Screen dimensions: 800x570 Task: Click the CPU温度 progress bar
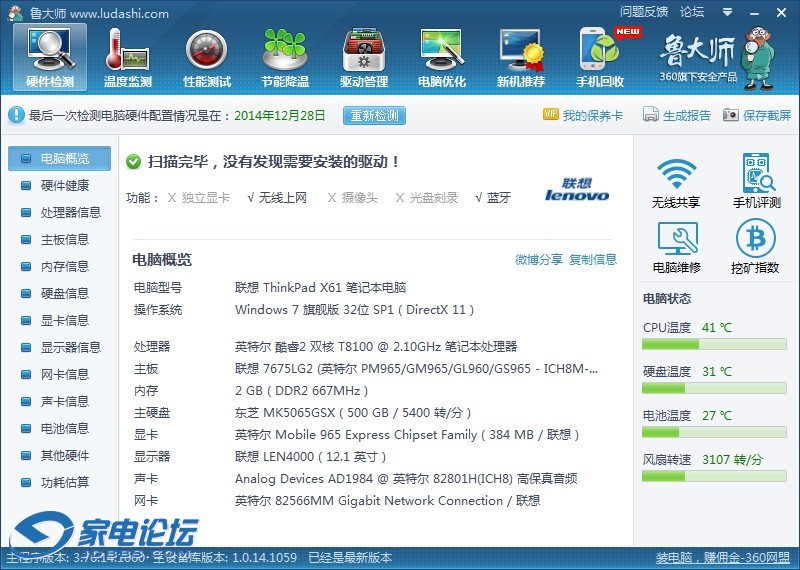click(x=714, y=345)
